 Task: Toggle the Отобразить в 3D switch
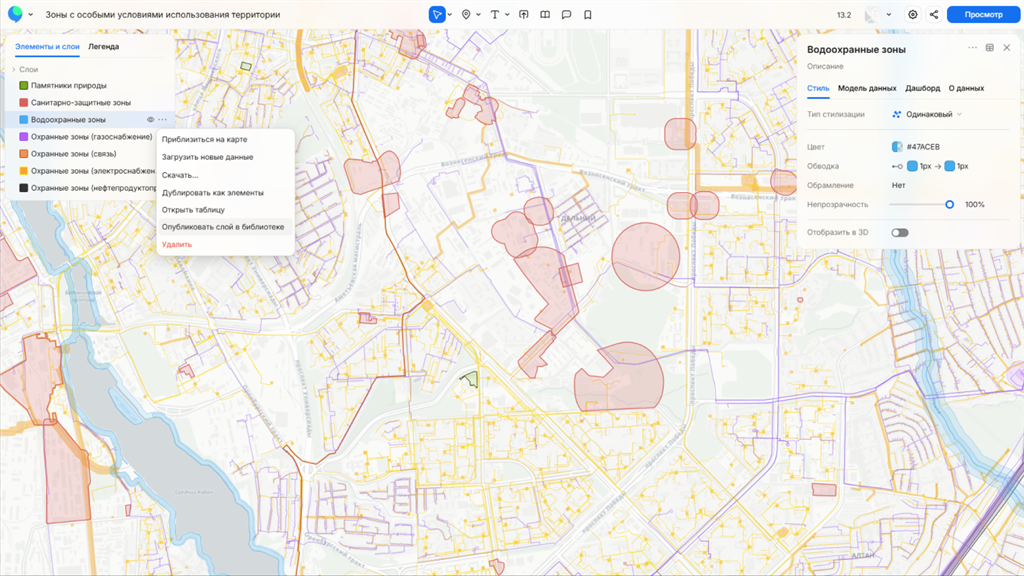(900, 233)
